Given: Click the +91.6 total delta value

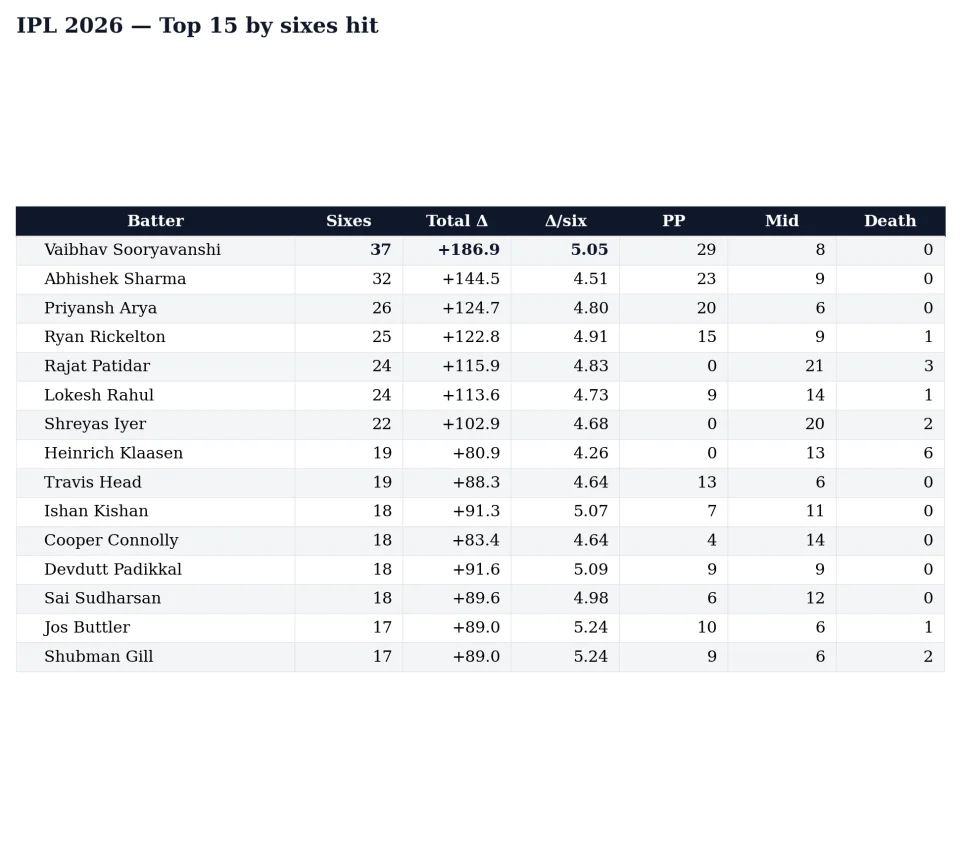Looking at the screenshot, I should pyautogui.click(x=476, y=569).
